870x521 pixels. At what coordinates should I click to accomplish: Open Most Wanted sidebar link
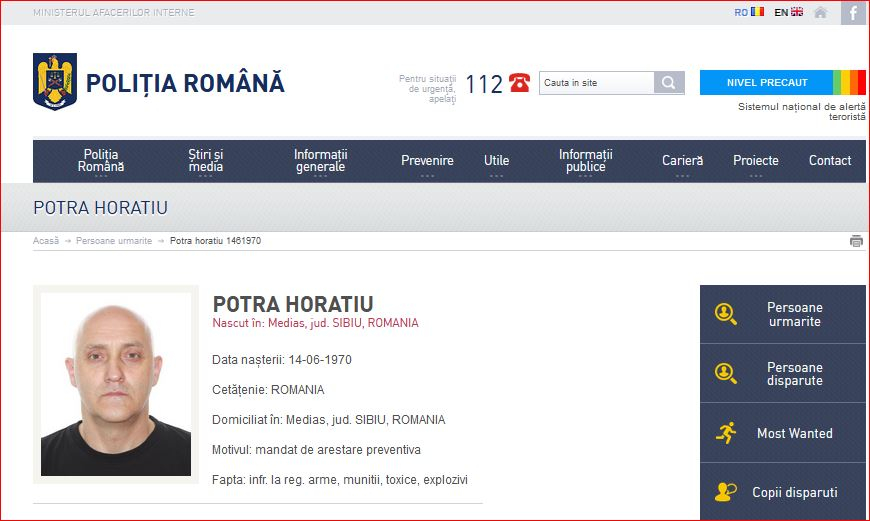783,433
